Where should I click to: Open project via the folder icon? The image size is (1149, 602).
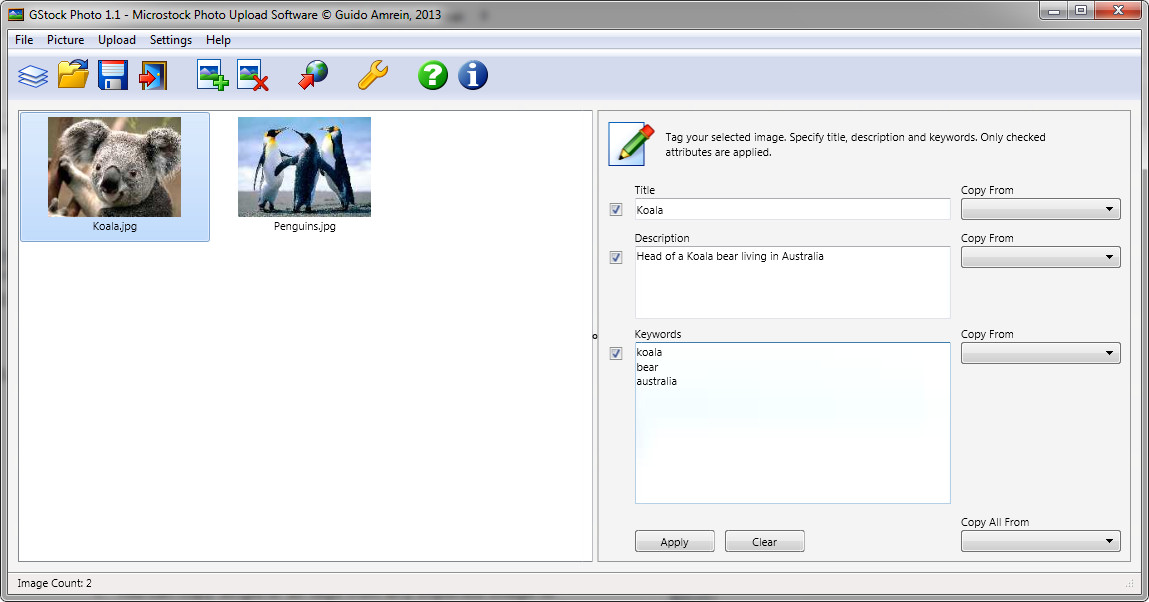point(73,75)
